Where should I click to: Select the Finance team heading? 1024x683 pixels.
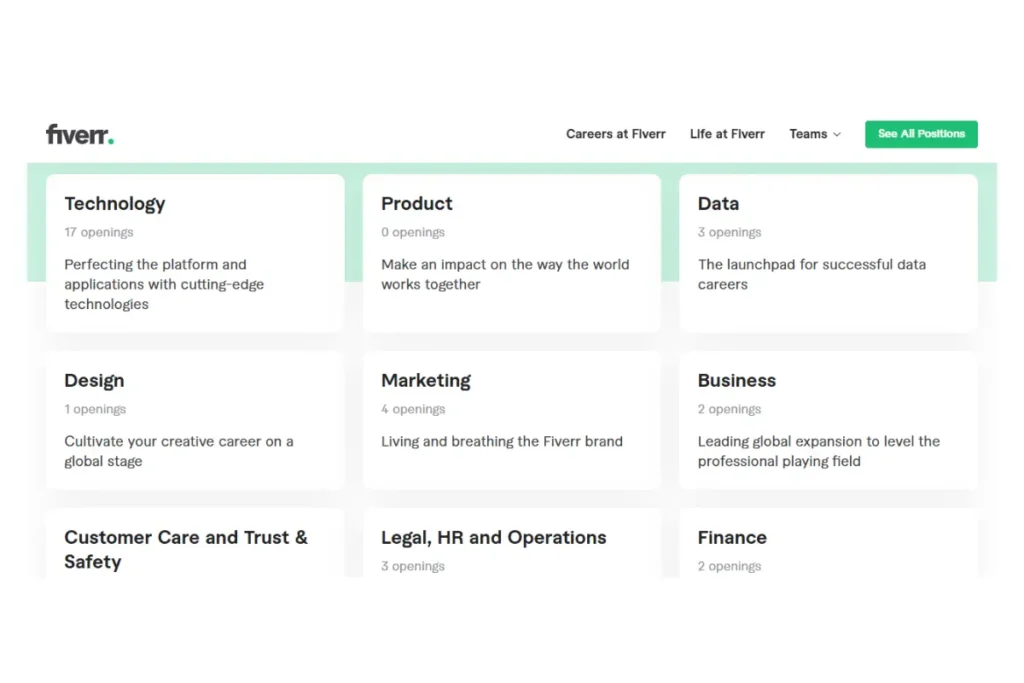pos(732,538)
